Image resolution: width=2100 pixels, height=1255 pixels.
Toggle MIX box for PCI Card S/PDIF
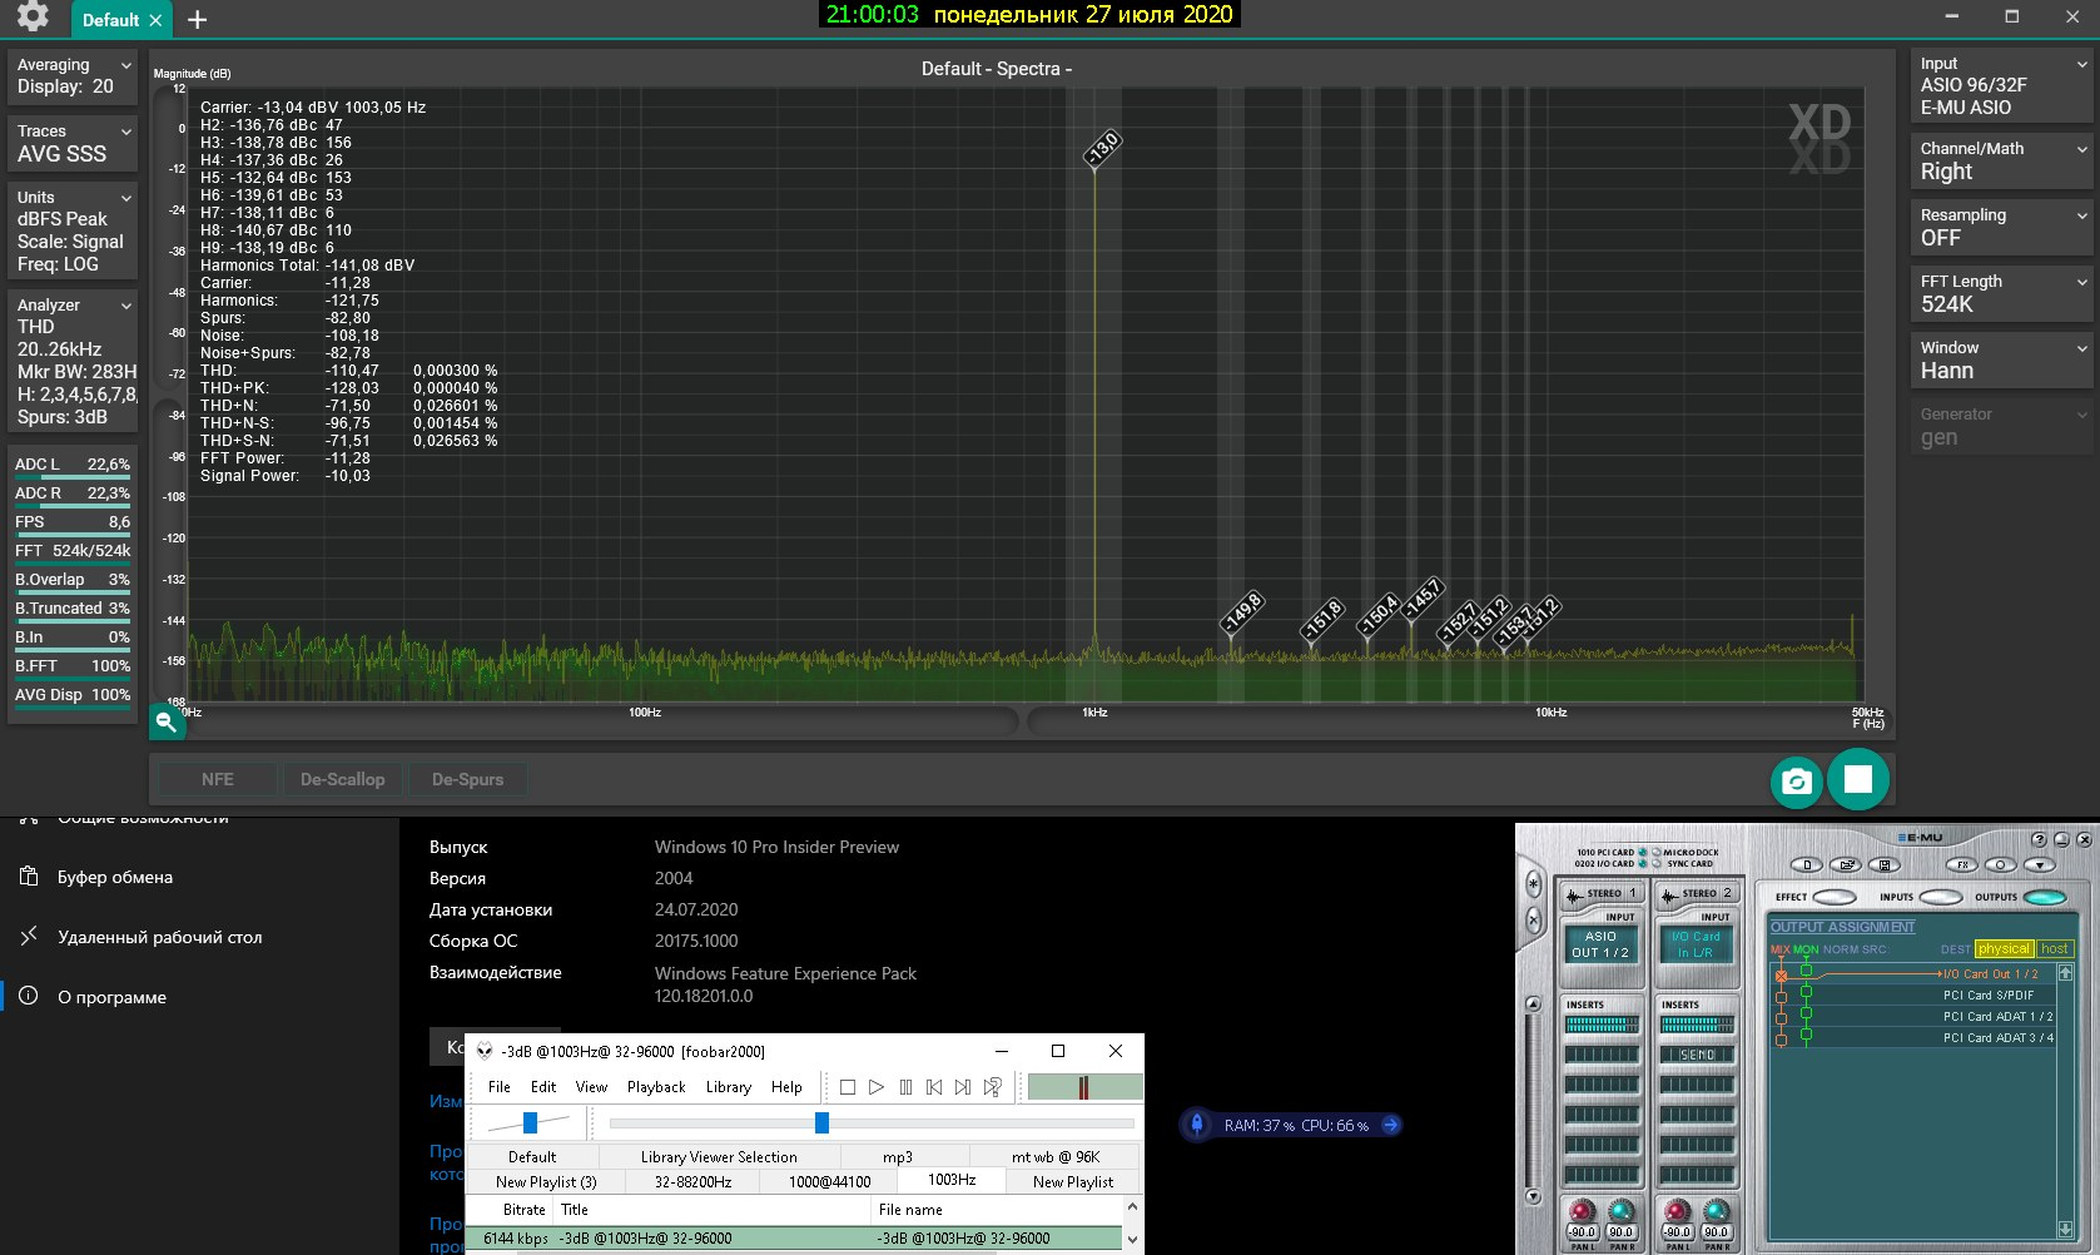[x=1781, y=996]
